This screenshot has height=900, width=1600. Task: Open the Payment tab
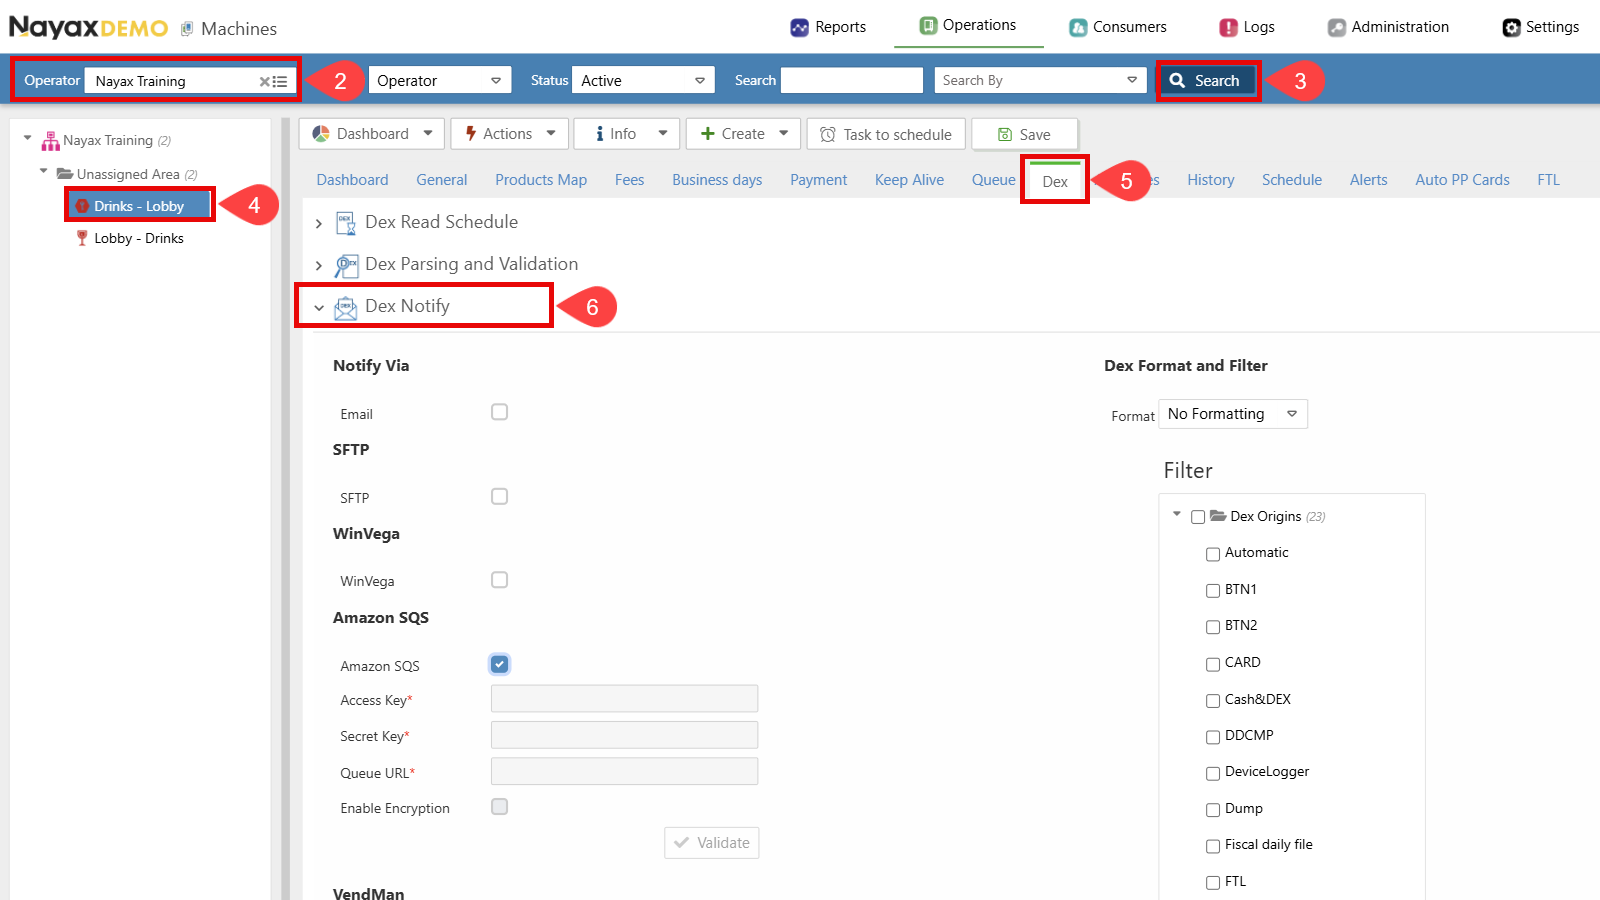point(819,180)
